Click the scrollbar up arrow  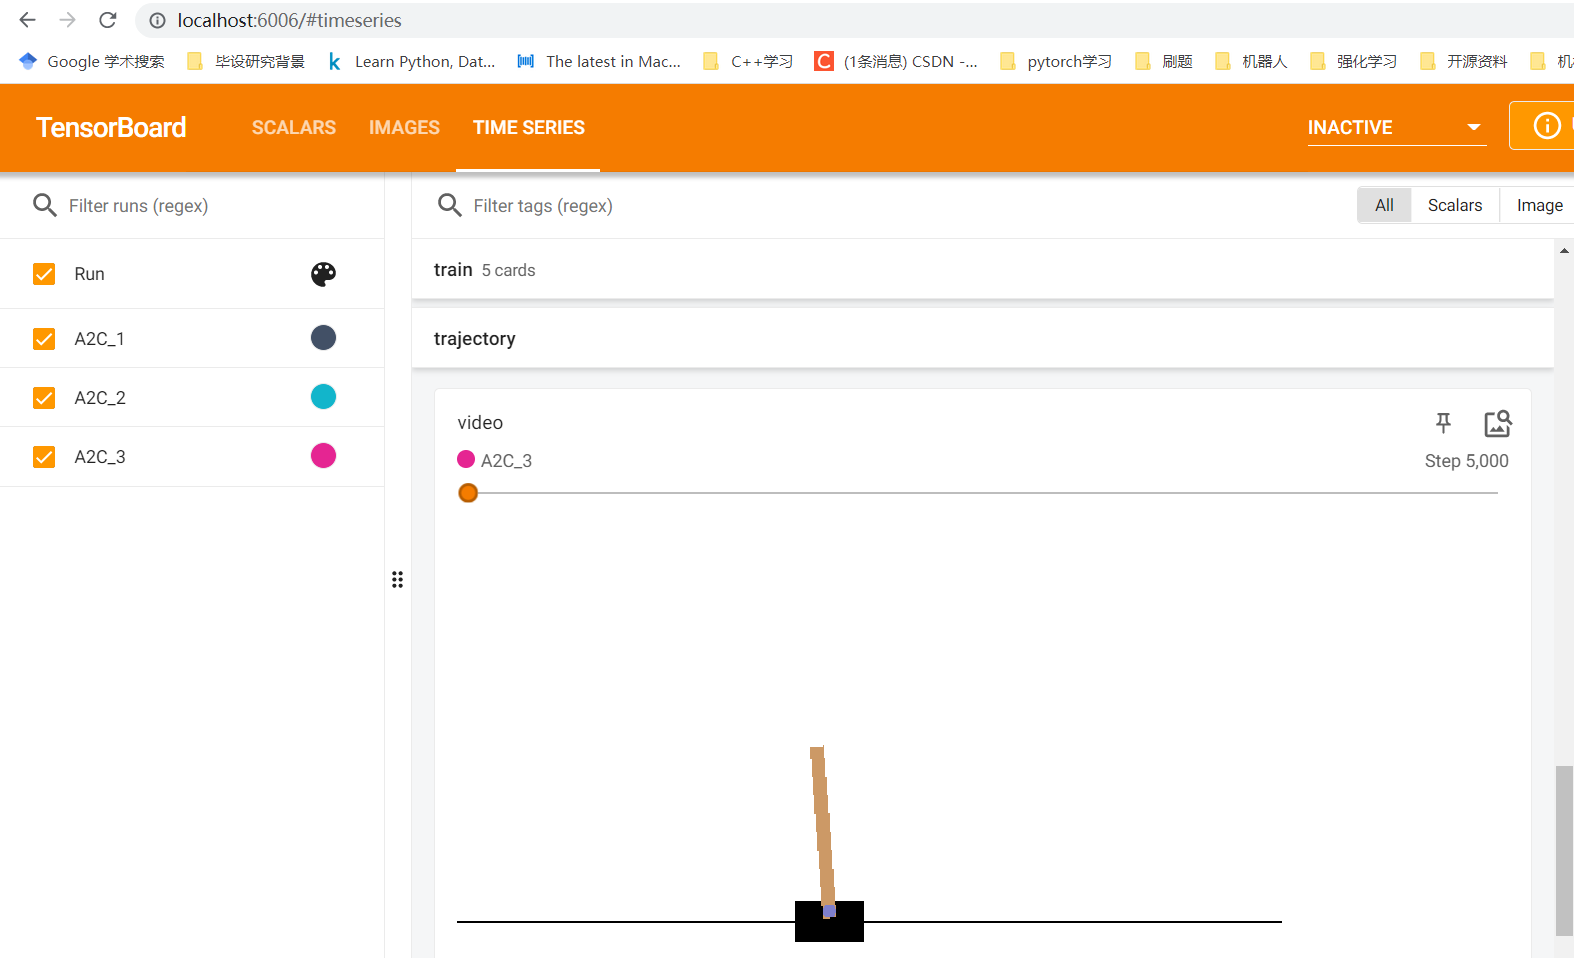tap(1564, 250)
